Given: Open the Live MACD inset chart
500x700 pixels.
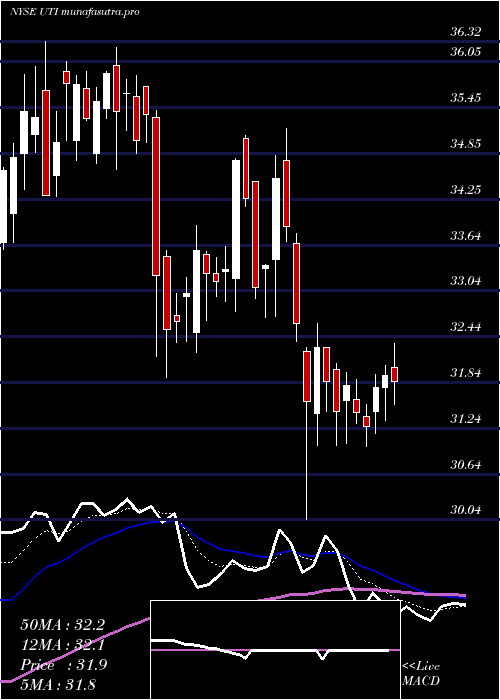Looking at the screenshot, I should point(275,650).
